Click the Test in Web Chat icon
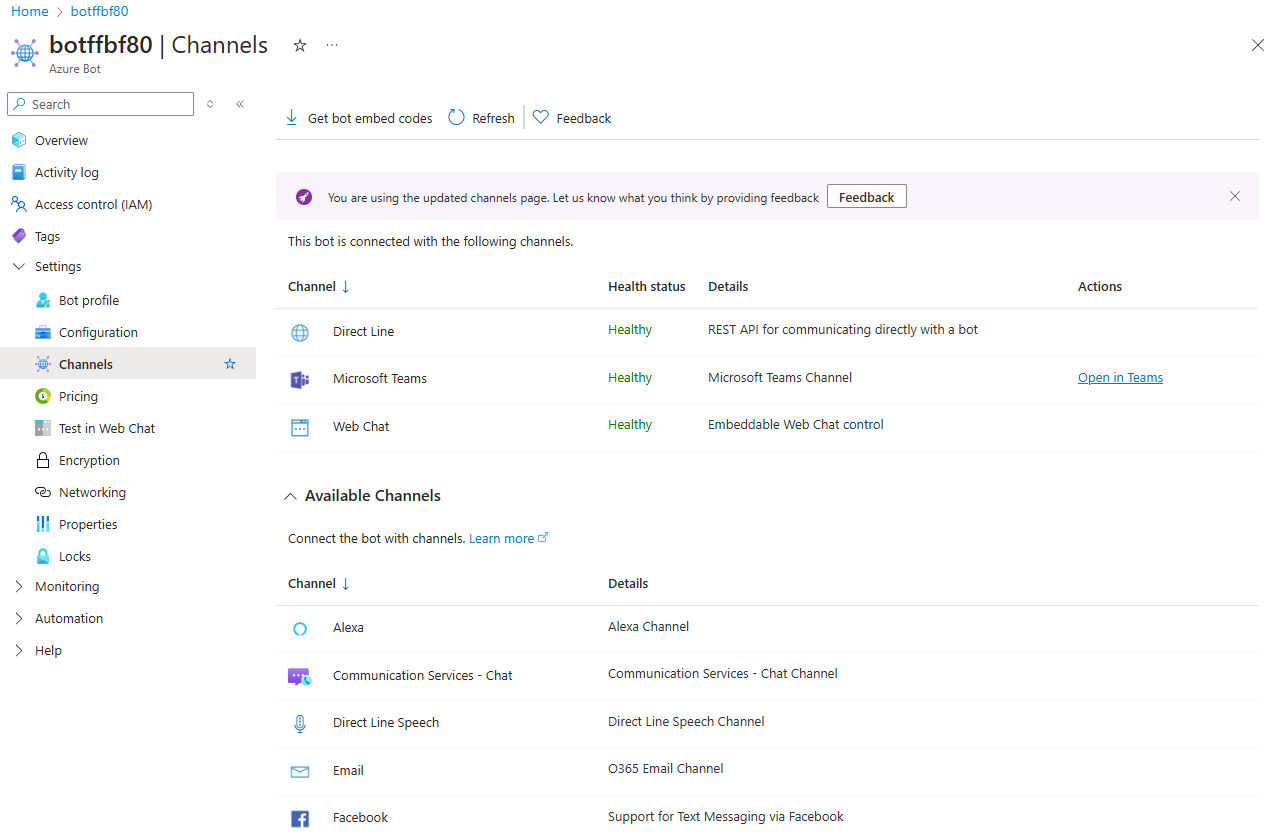 click(x=43, y=428)
